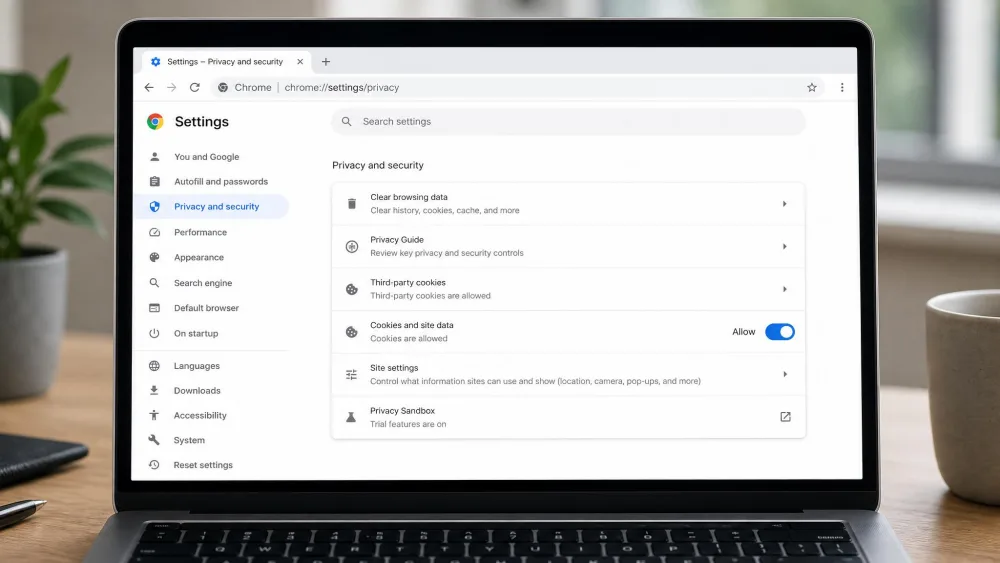Select Privacy and security in sidebar
The width and height of the screenshot is (1000, 563).
coord(212,207)
